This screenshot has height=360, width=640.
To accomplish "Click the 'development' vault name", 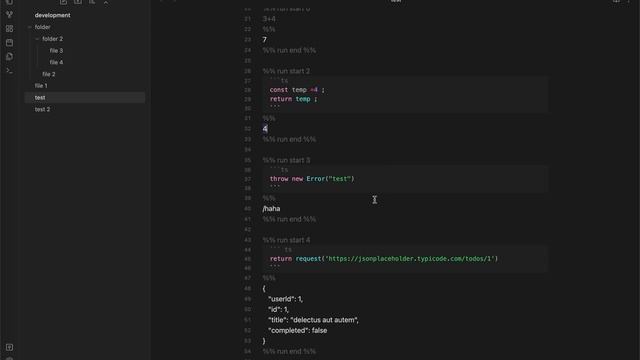I will coord(53,15).
